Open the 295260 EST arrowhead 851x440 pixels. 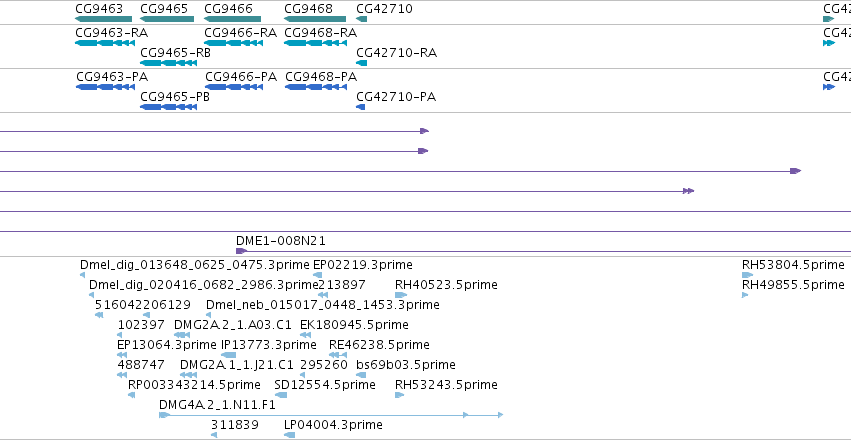[x=303, y=375]
